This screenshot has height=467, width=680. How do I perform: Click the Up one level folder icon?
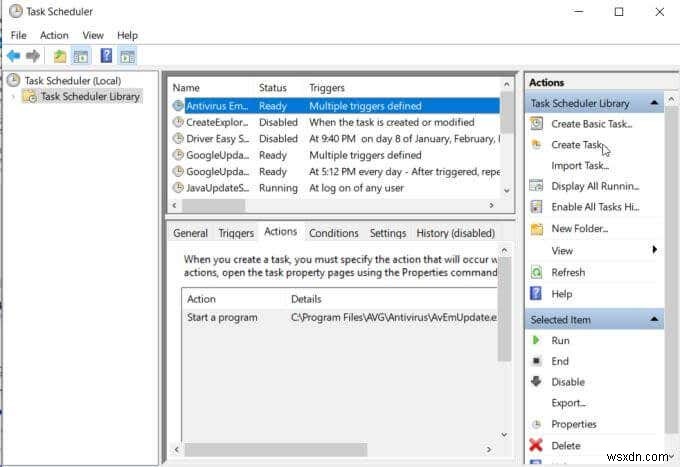pyautogui.click(x=60, y=56)
